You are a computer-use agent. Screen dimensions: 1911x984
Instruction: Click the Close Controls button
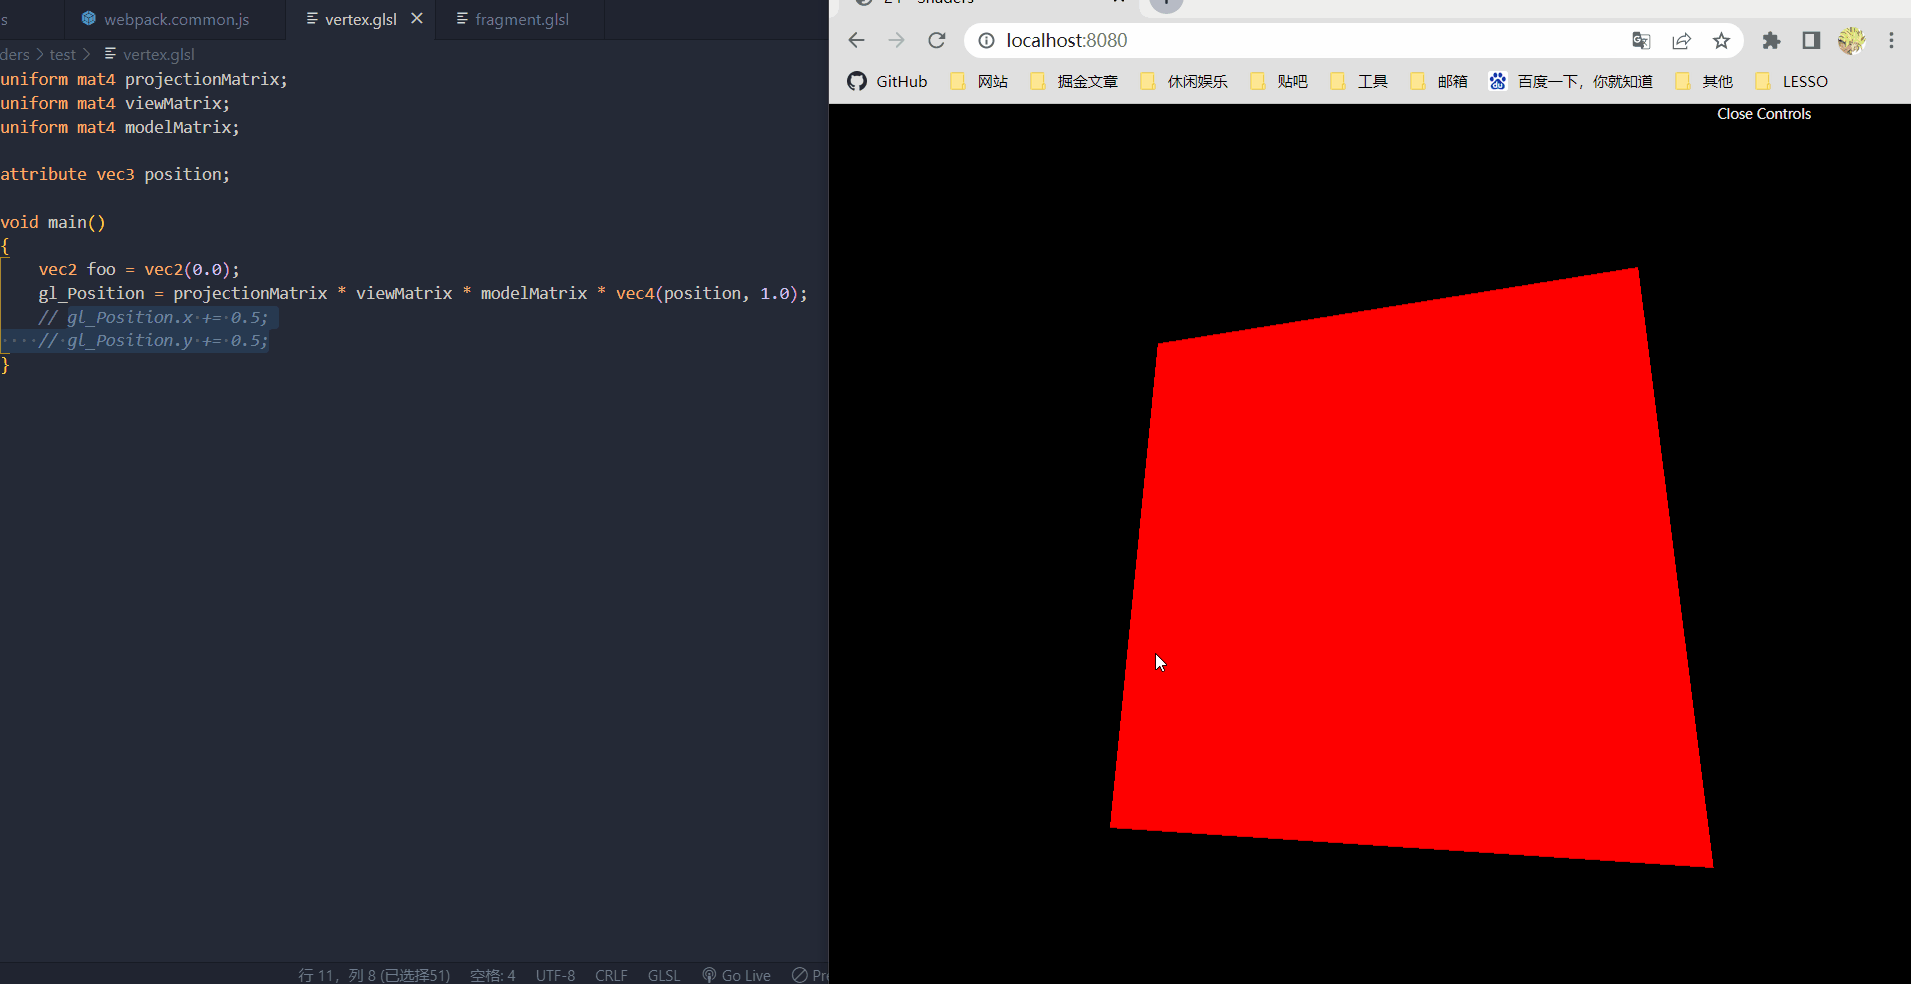(1764, 114)
